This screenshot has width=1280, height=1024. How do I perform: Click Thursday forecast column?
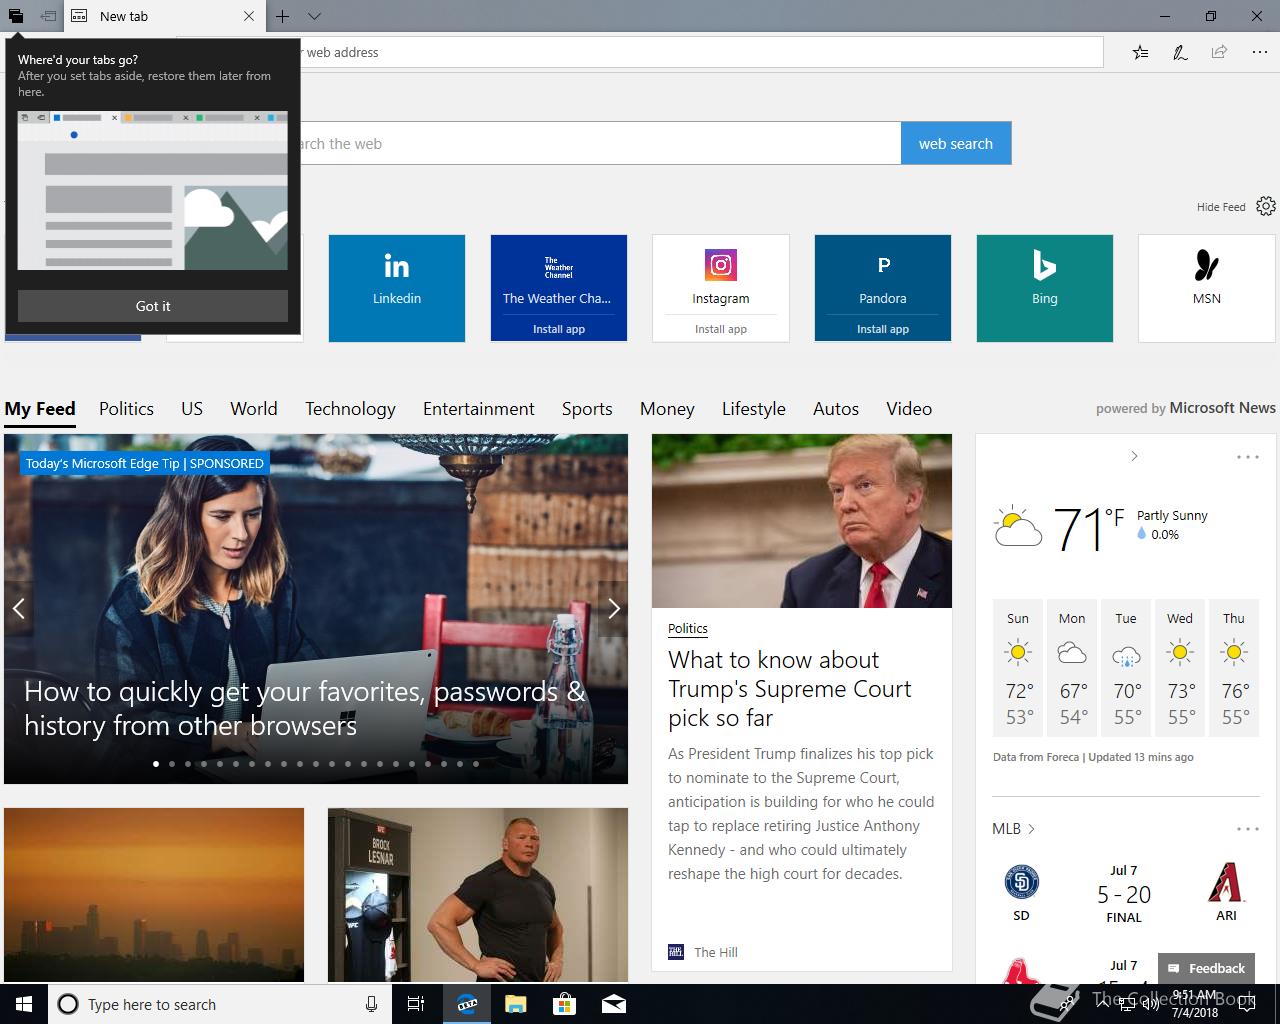click(x=1234, y=667)
